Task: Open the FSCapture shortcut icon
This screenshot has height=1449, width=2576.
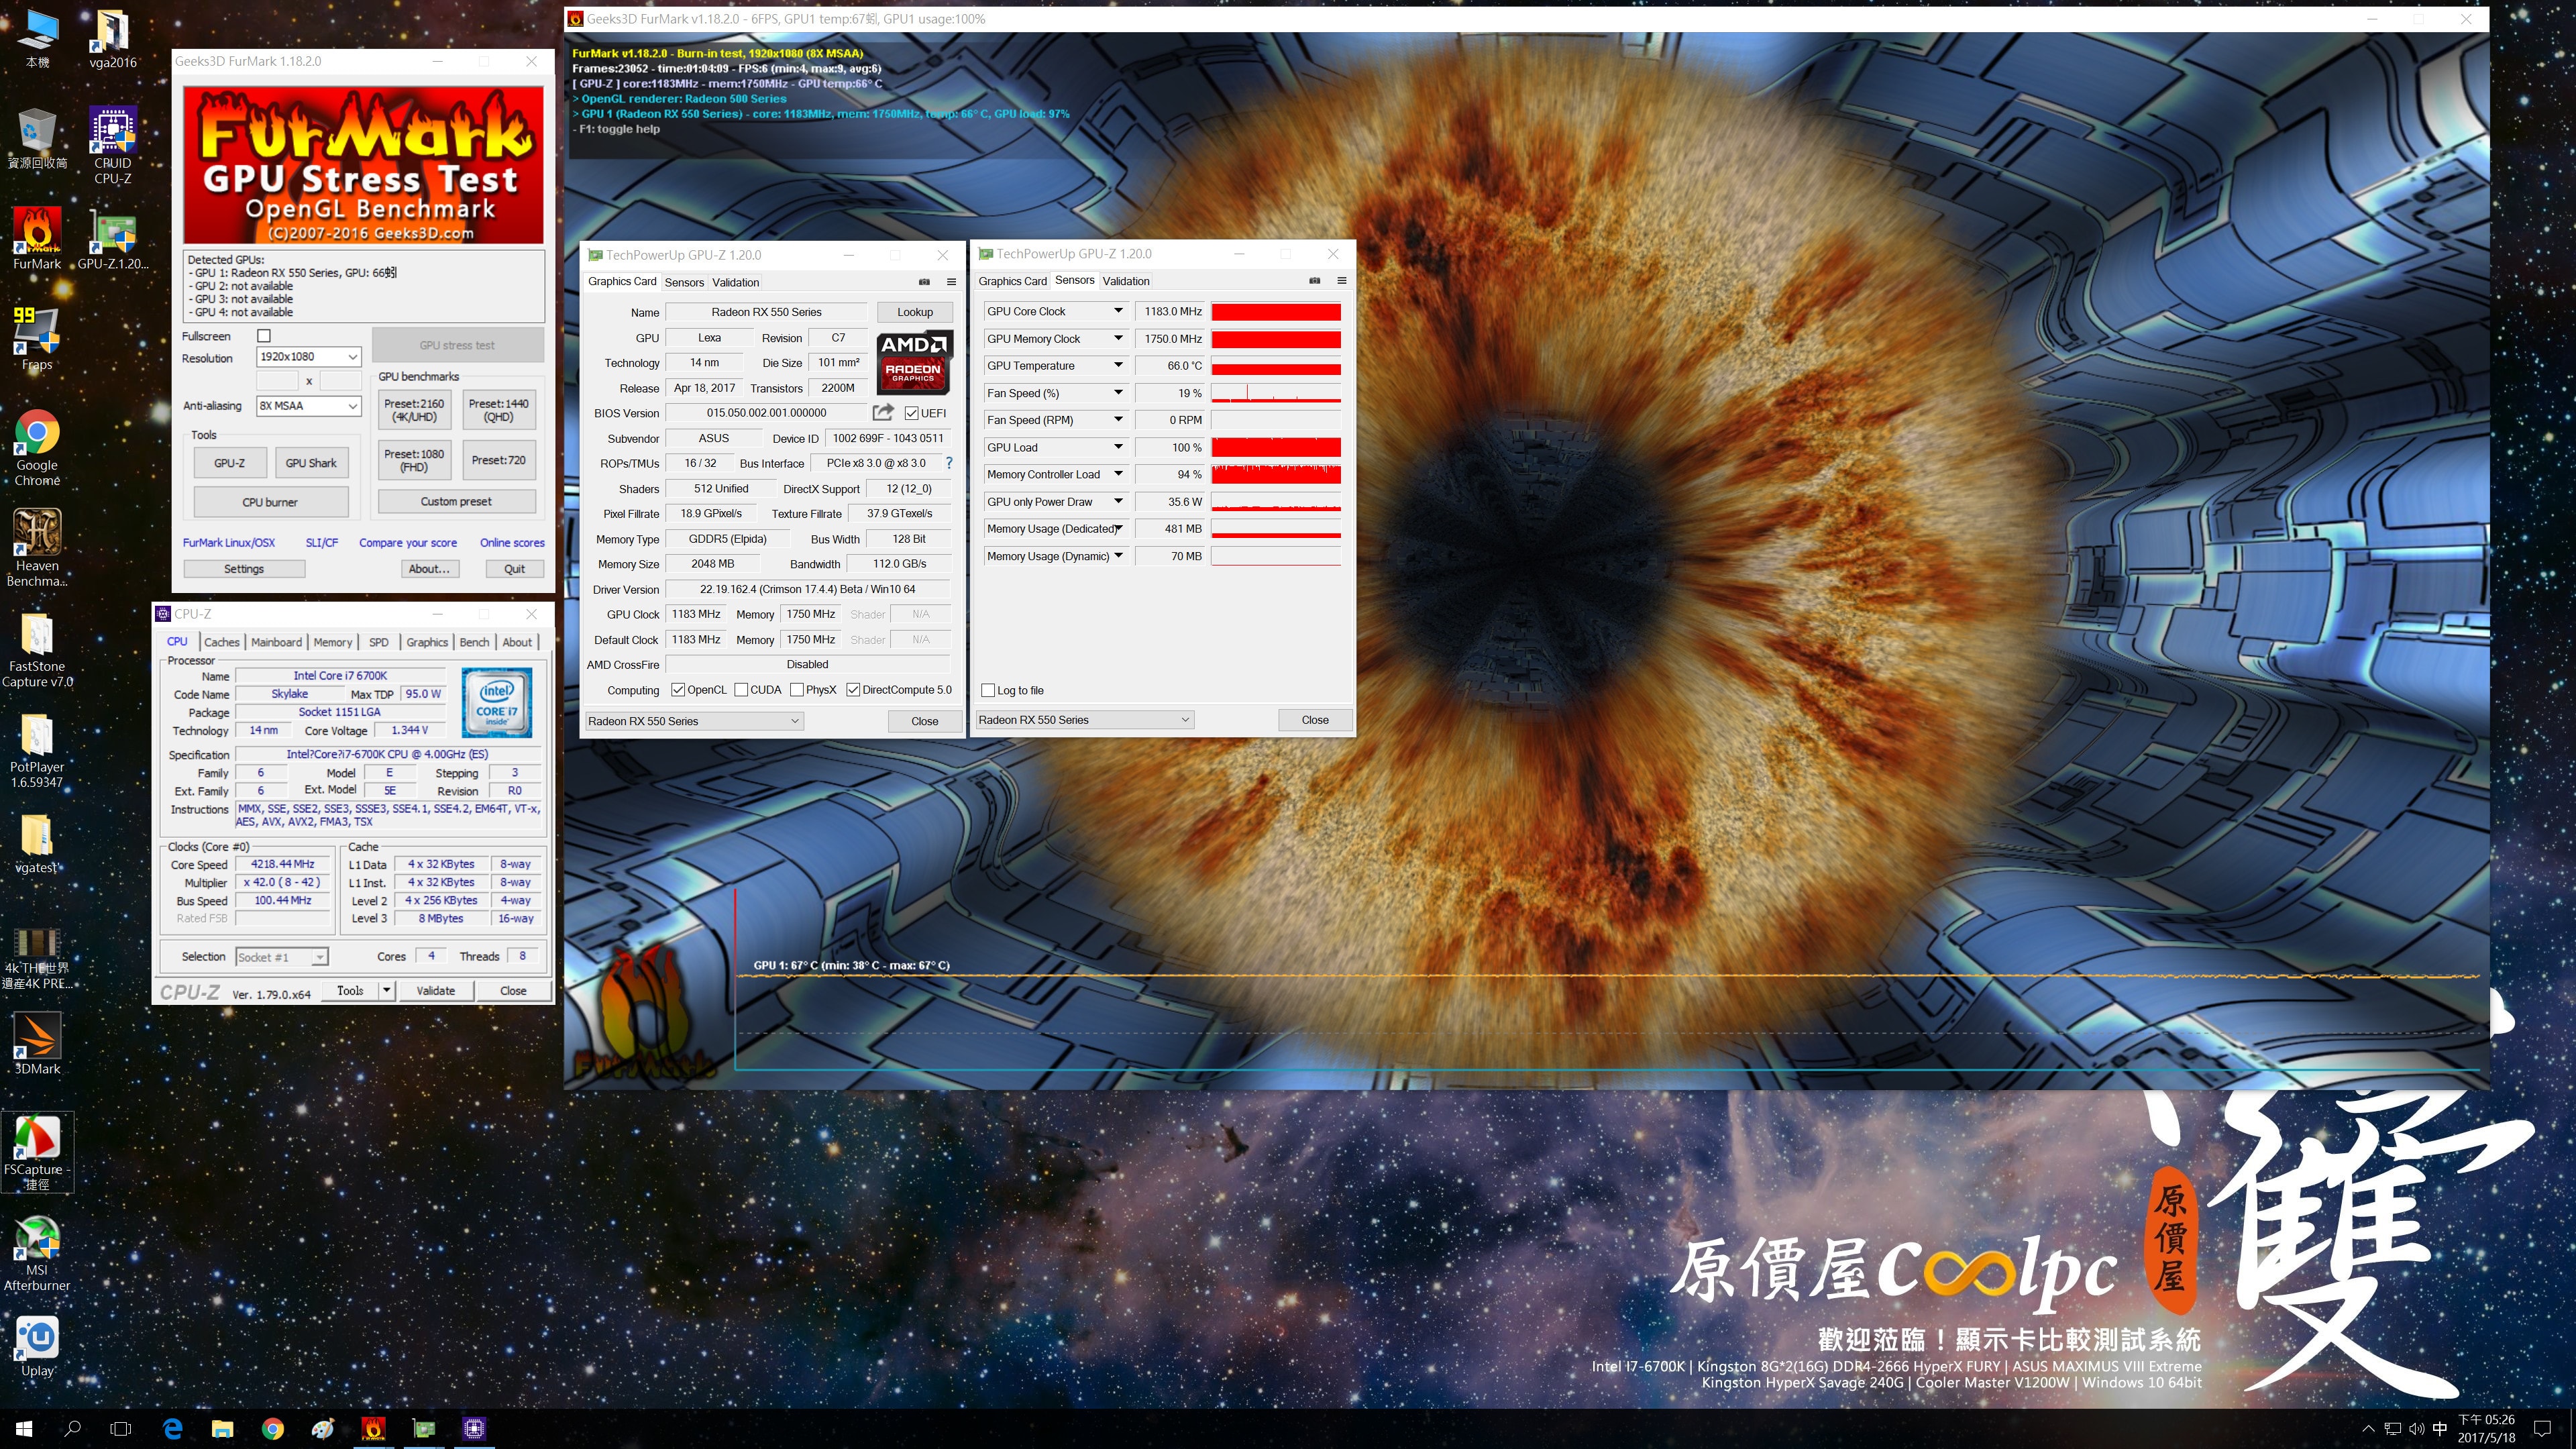Action: [37, 1152]
